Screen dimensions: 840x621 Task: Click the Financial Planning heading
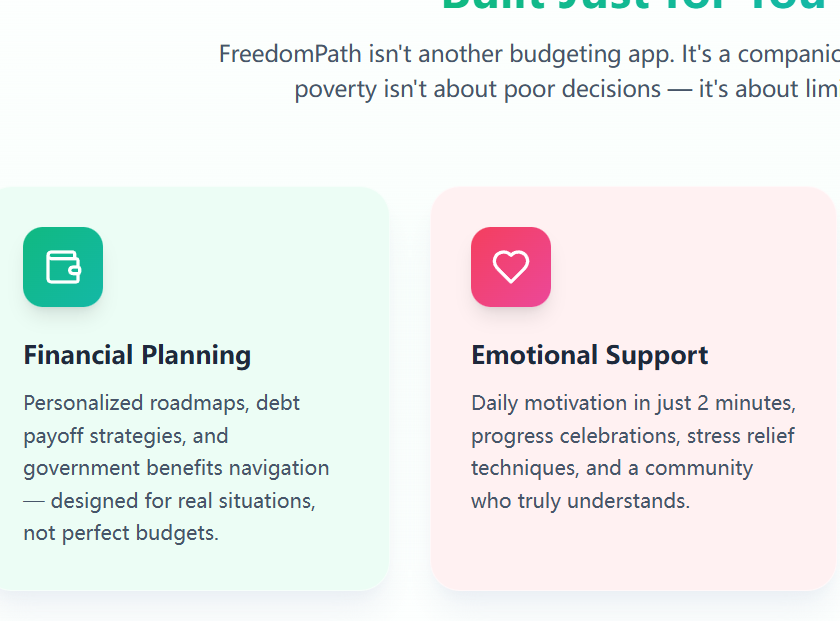click(137, 355)
